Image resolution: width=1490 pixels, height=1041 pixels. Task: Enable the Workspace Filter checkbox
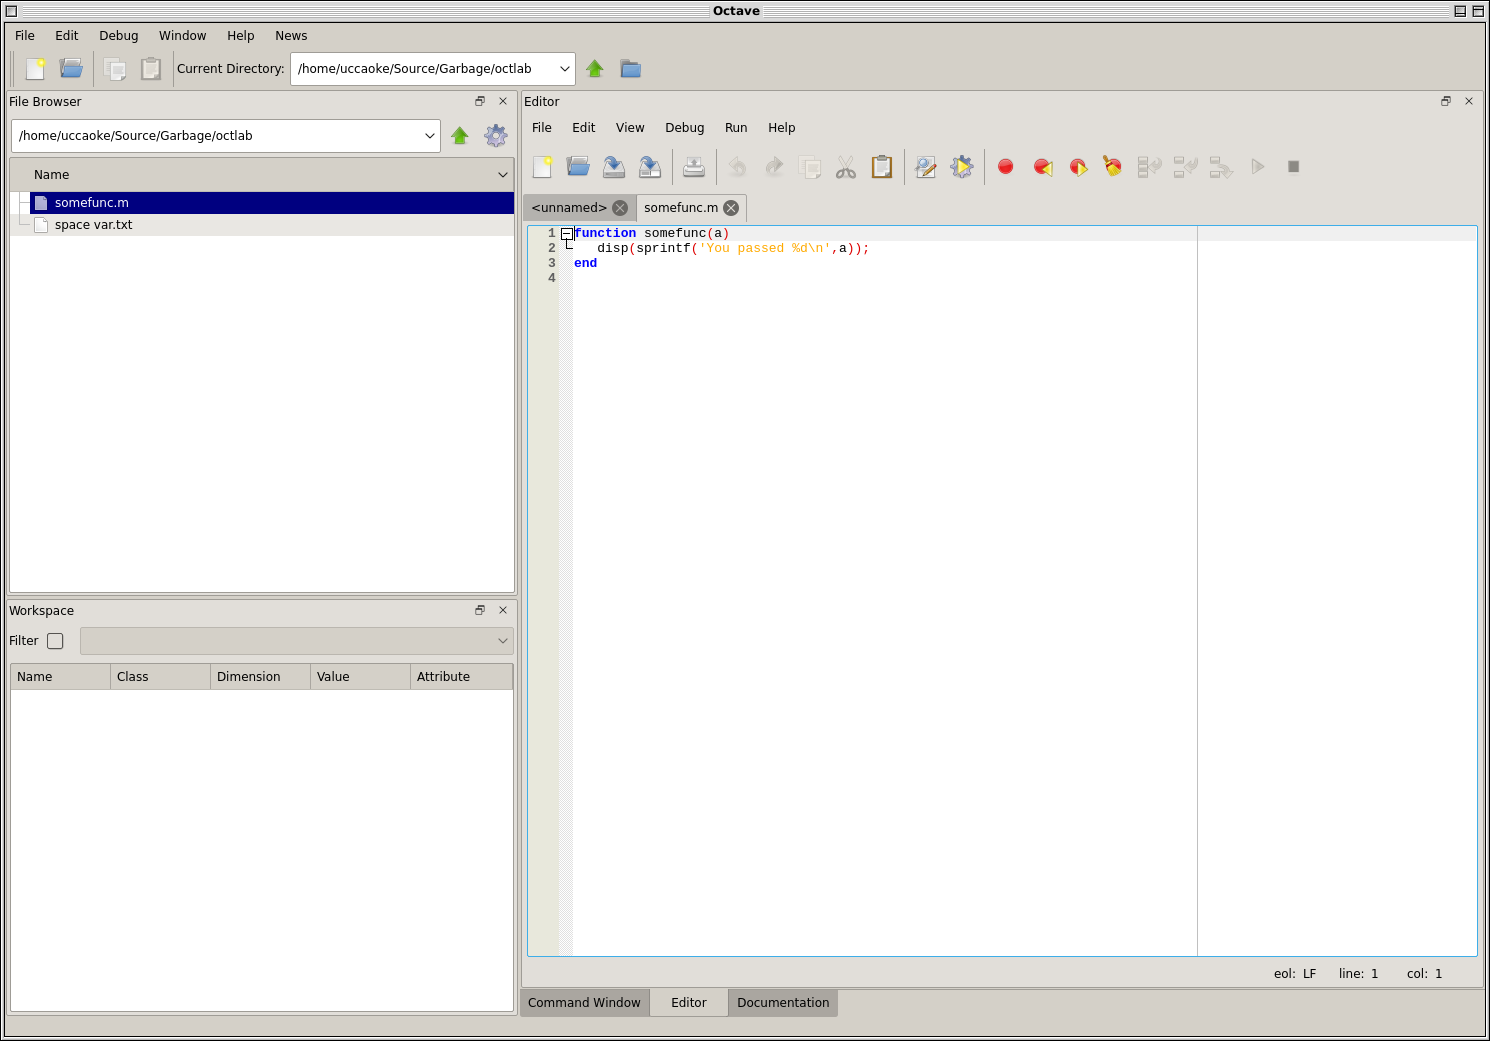click(55, 641)
